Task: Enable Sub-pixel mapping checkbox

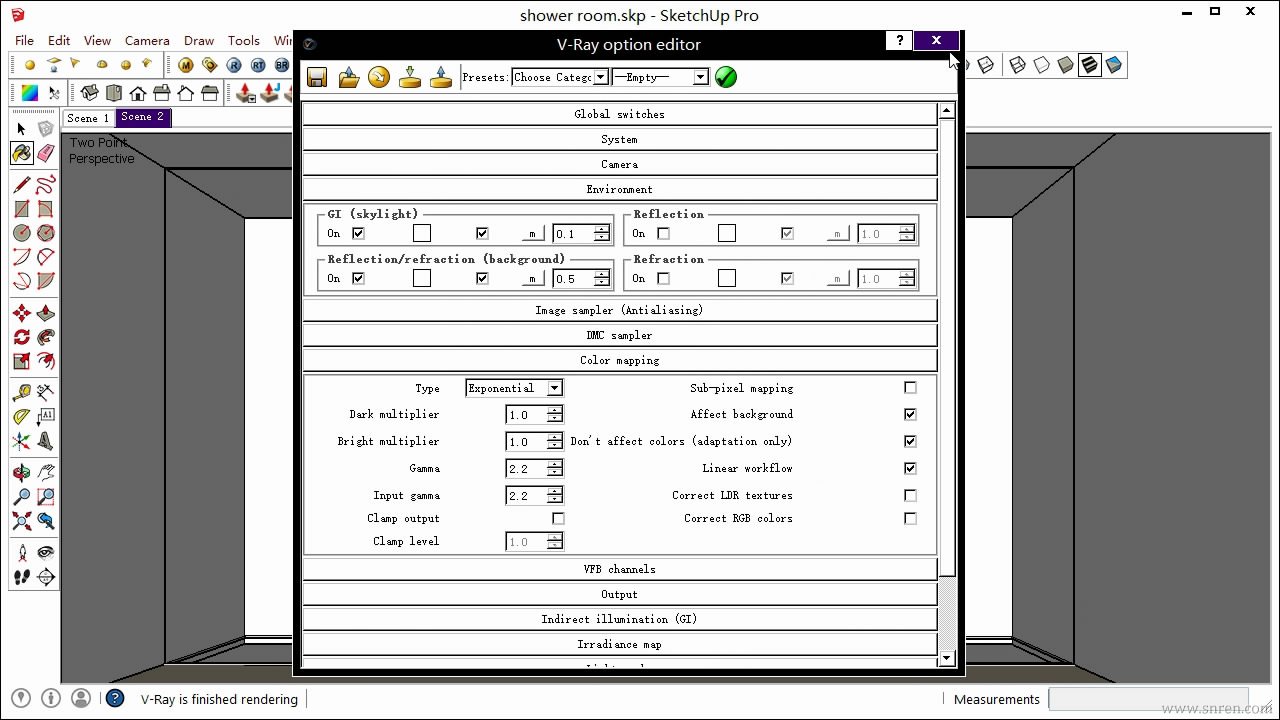Action: [x=910, y=388]
